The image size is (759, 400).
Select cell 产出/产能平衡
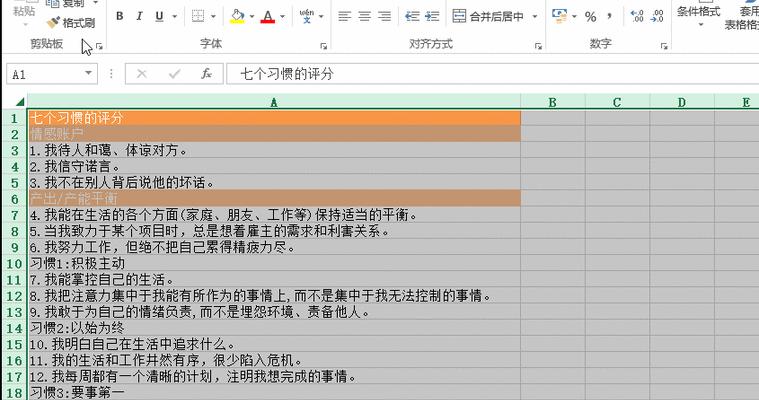pyautogui.click(x=274, y=199)
